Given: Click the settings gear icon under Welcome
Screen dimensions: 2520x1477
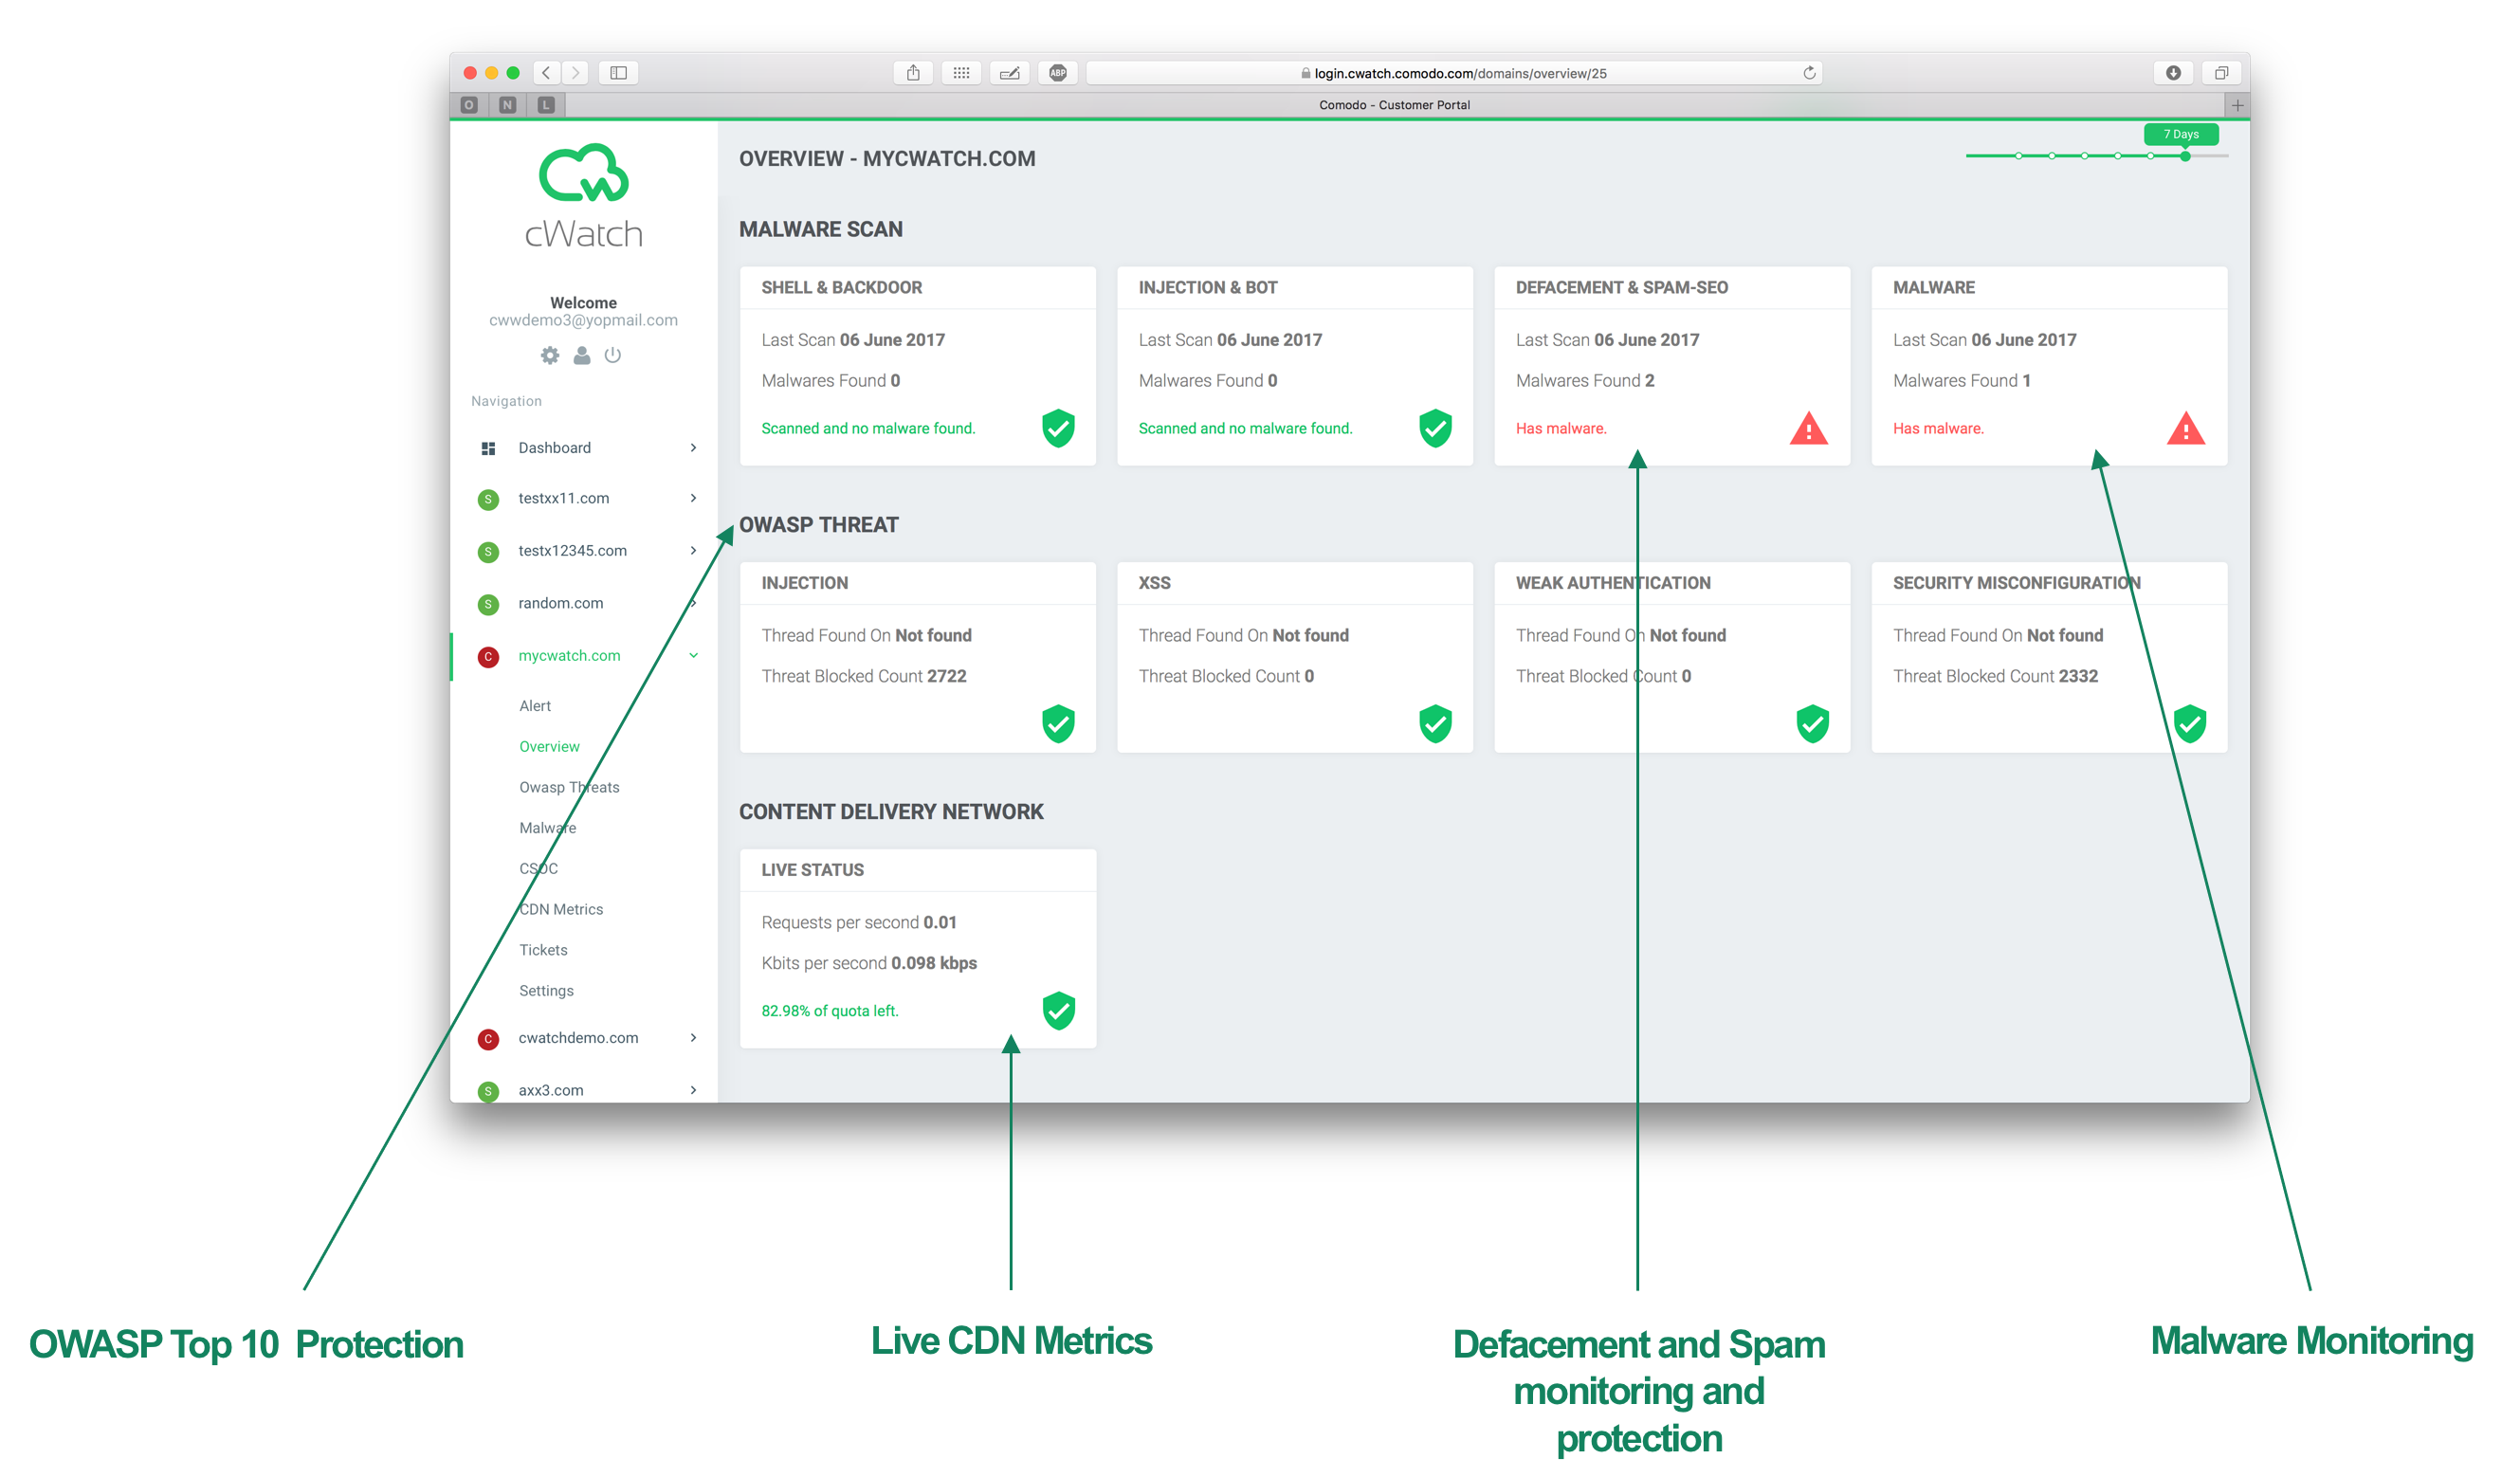Looking at the screenshot, I should coord(549,355).
